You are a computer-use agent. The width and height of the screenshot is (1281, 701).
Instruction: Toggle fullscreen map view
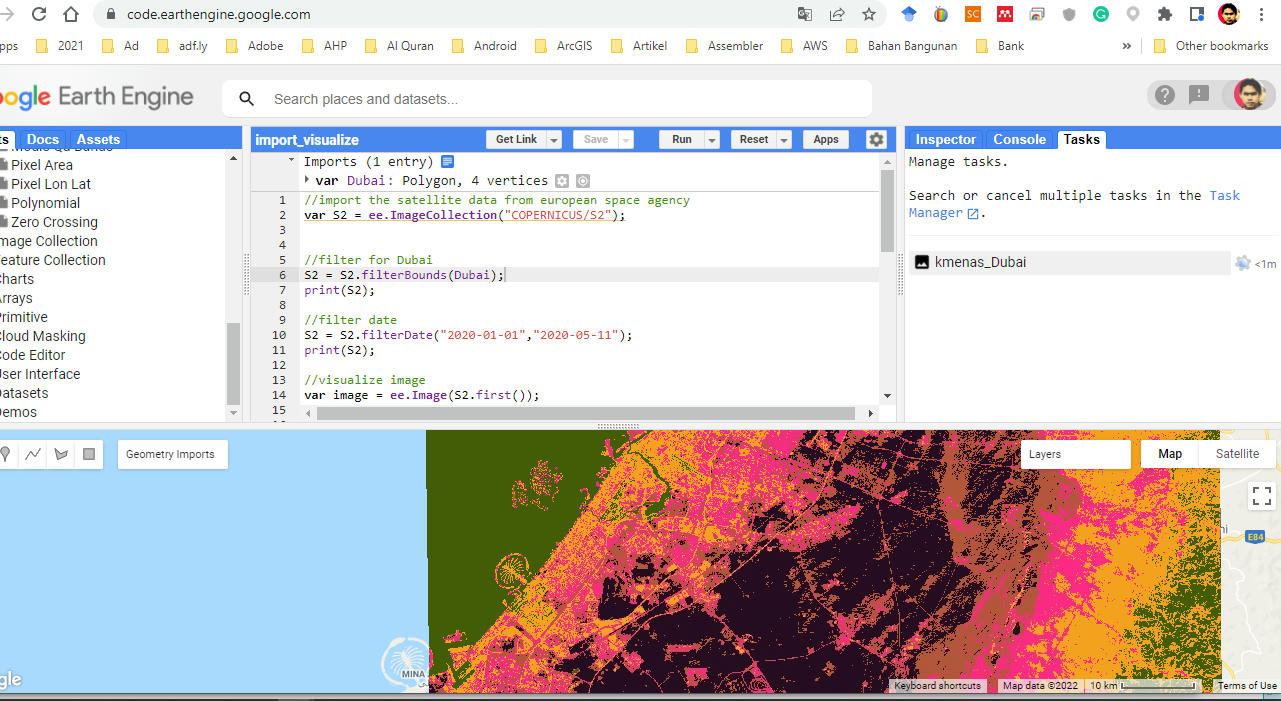coord(1261,496)
